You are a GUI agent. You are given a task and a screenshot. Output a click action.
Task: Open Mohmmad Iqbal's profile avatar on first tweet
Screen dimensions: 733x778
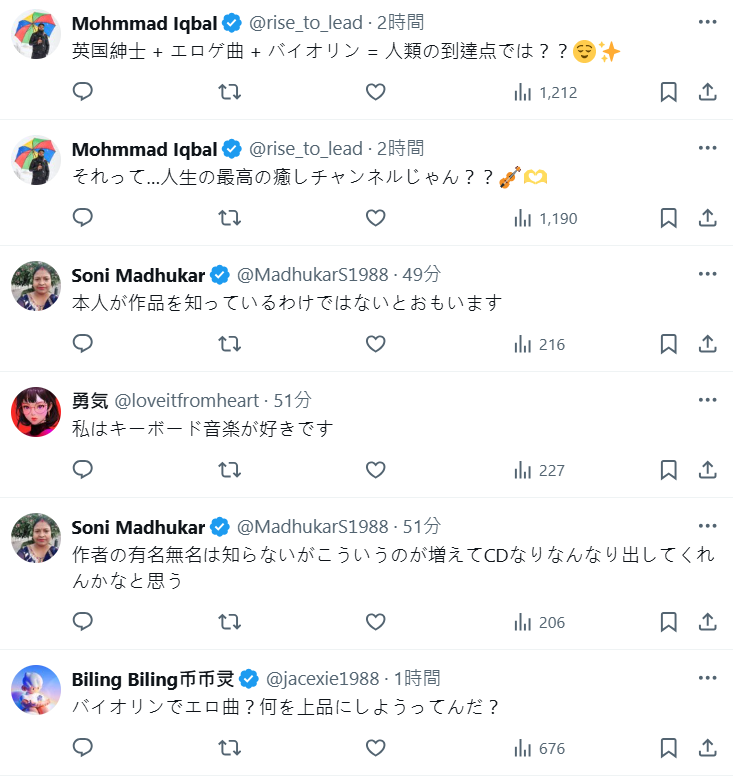click(36, 35)
